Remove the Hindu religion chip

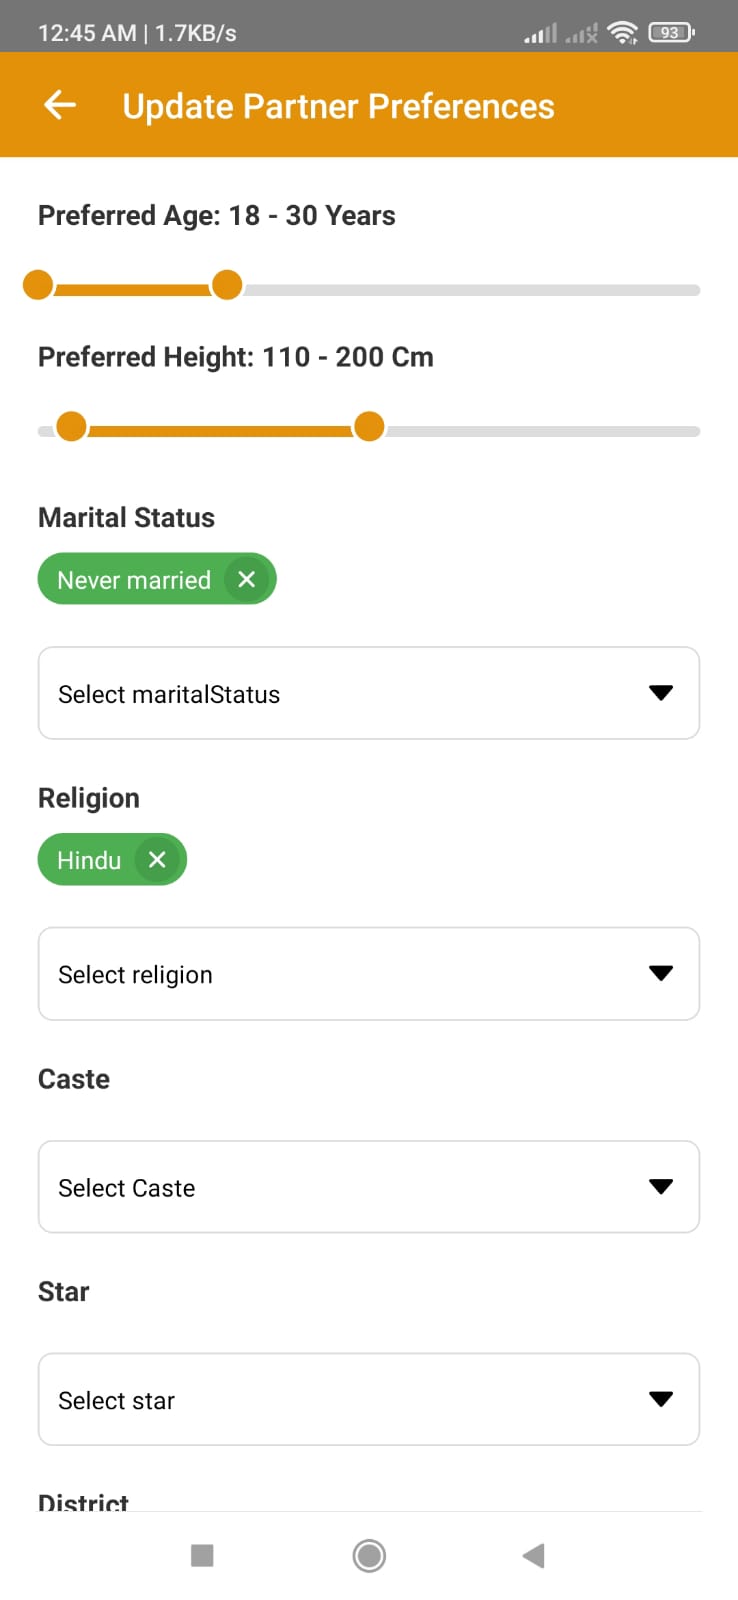coord(157,859)
